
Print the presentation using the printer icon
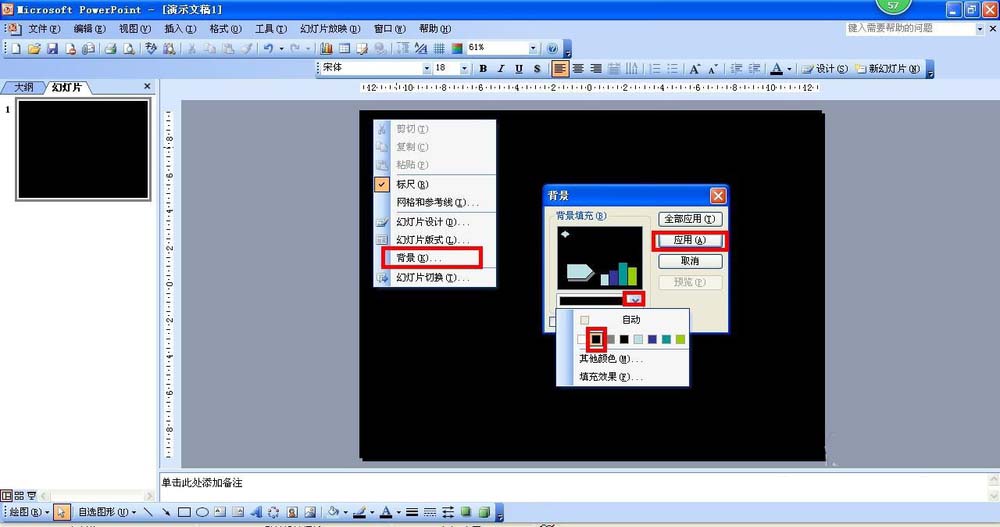tap(110, 48)
